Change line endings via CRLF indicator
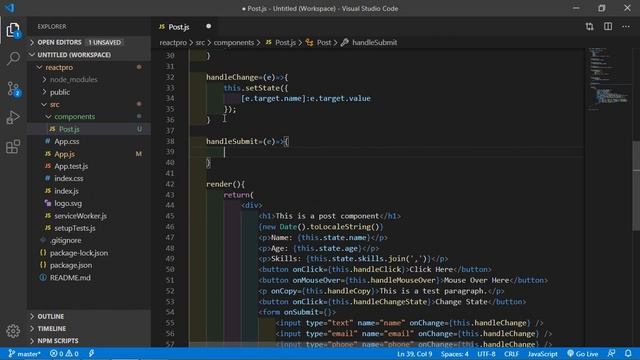Screen dimensions: 640x360 point(511,354)
